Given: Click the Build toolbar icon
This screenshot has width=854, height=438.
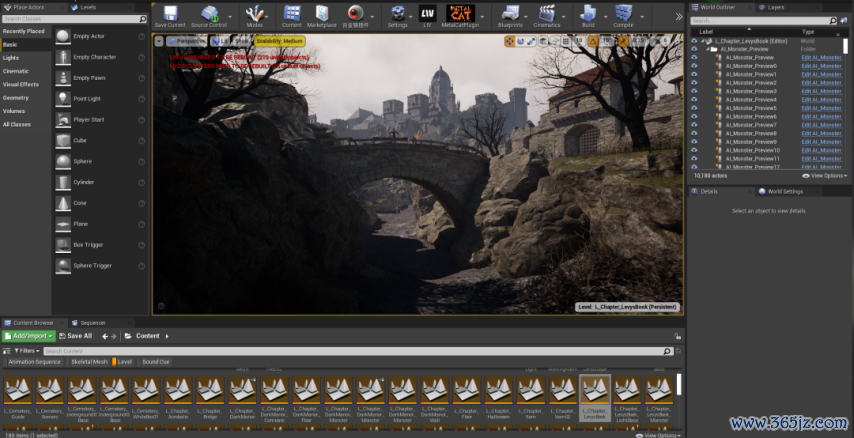Looking at the screenshot, I should [x=587, y=16].
